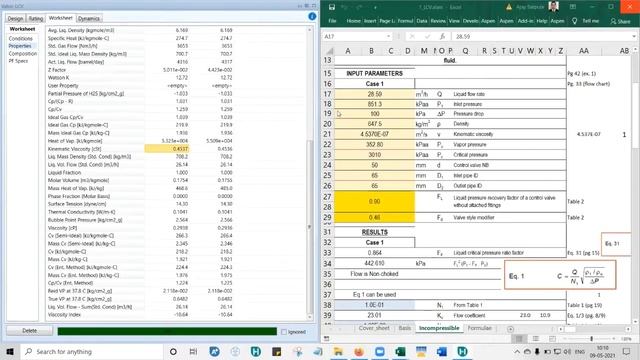Select the highlighted Kinematic Viscosity value 0.4537
Image resolution: width=640 pixels, height=360 pixels.
tap(167, 149)
